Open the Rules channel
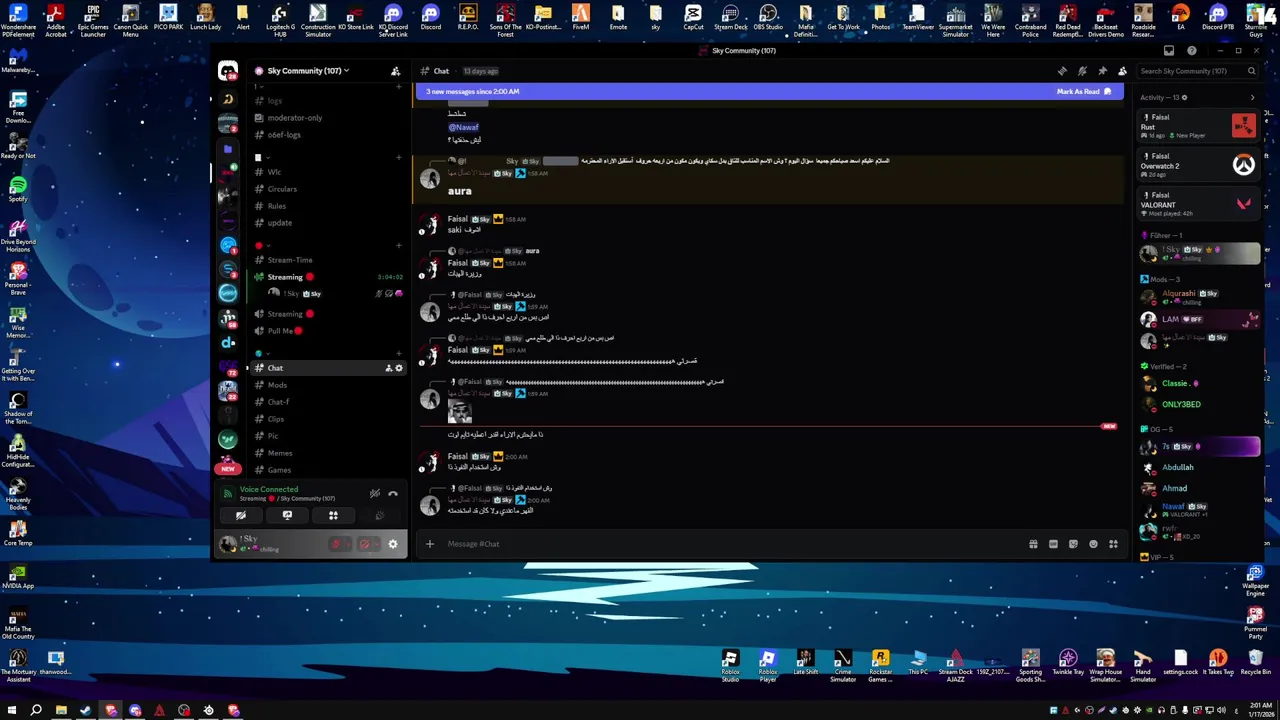 coord(328,206)
